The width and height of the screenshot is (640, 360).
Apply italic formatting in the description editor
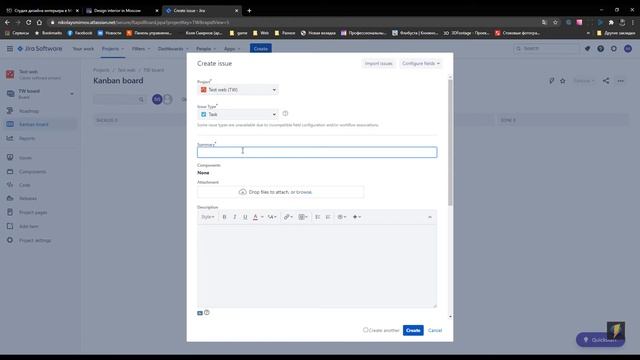click(235, 217)
